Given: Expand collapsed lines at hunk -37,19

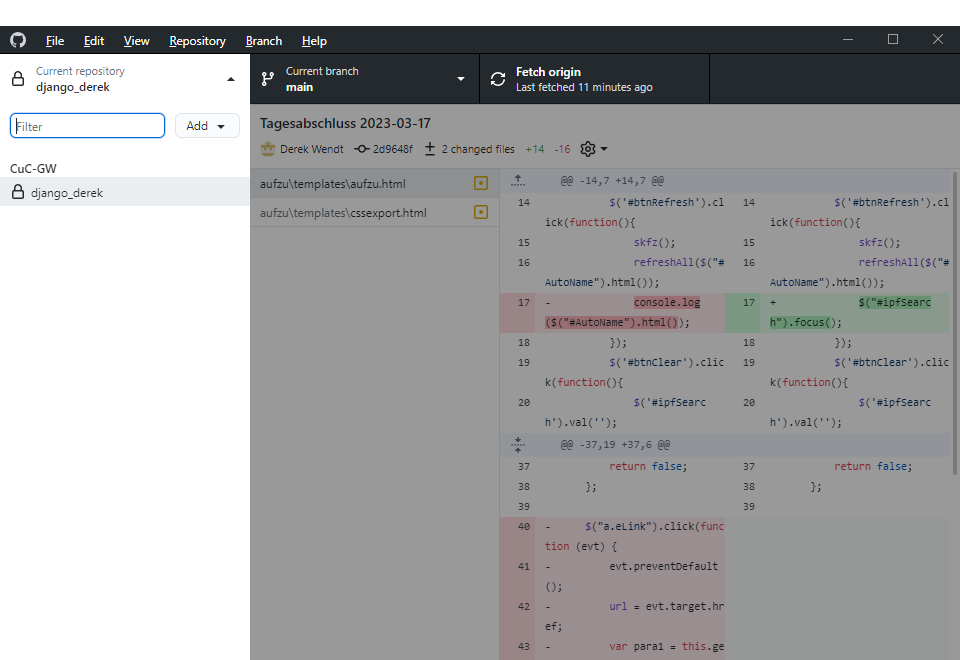Looking at the screenshot, I should (518, 444).
